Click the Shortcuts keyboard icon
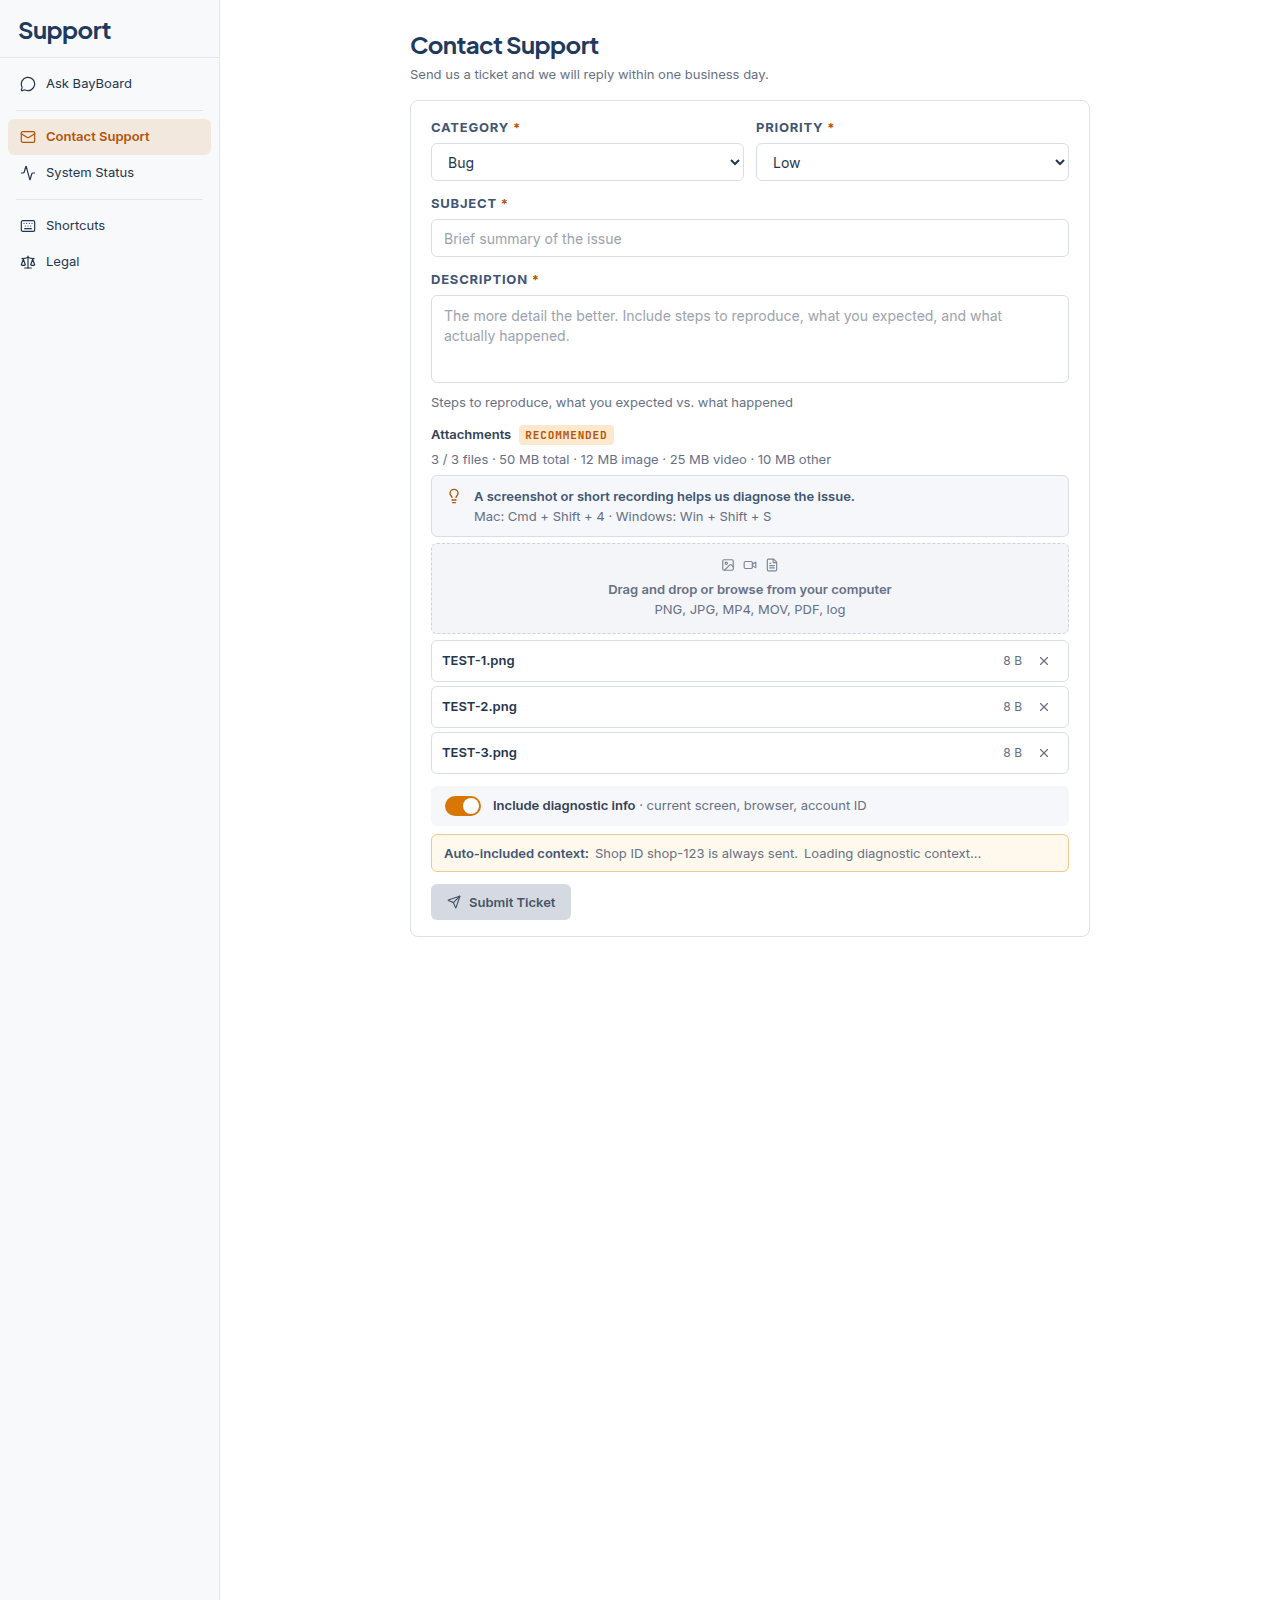 click(x=28, y=226)
